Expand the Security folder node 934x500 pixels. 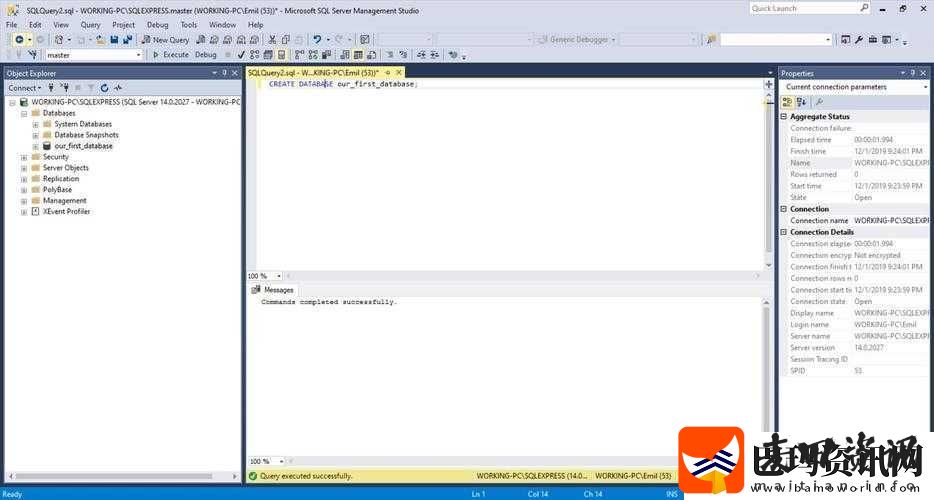pyautogui.click(x=24, y=157)
